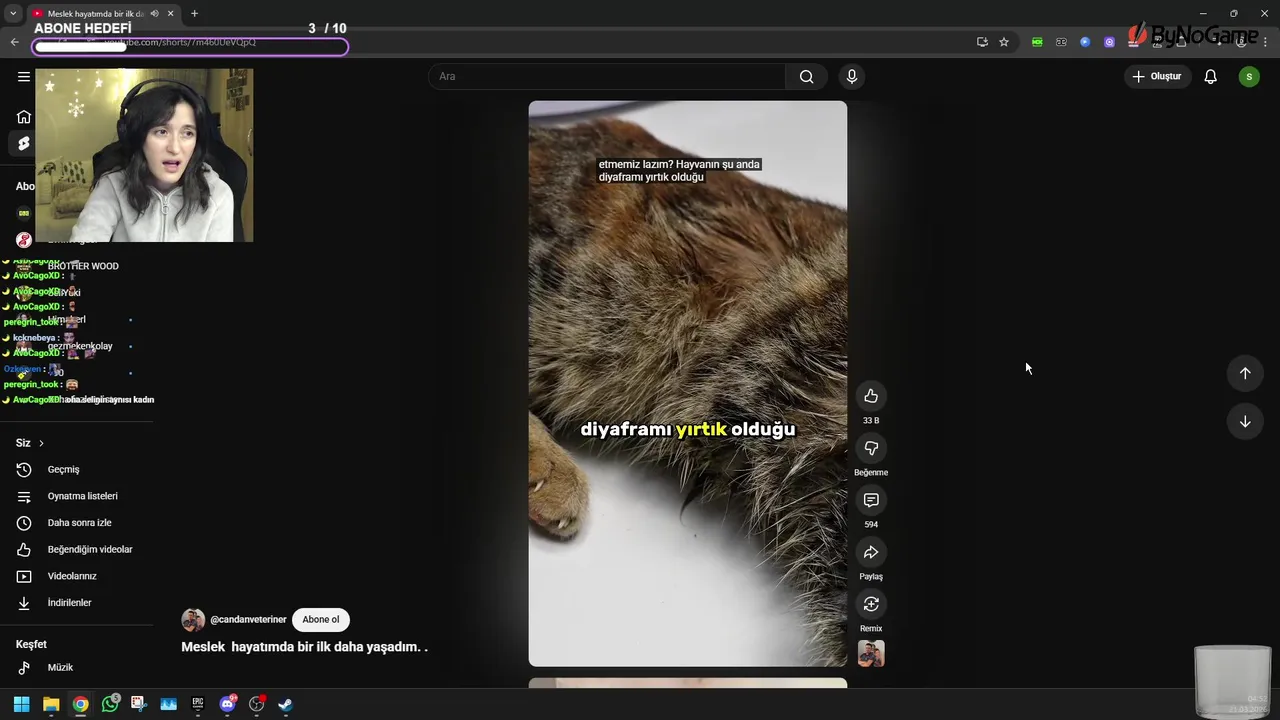Image resolution: width=1280 pixels, height=720 pixels.
Task: Open Snipping Tool from taskbar
Action: [138, 704]
